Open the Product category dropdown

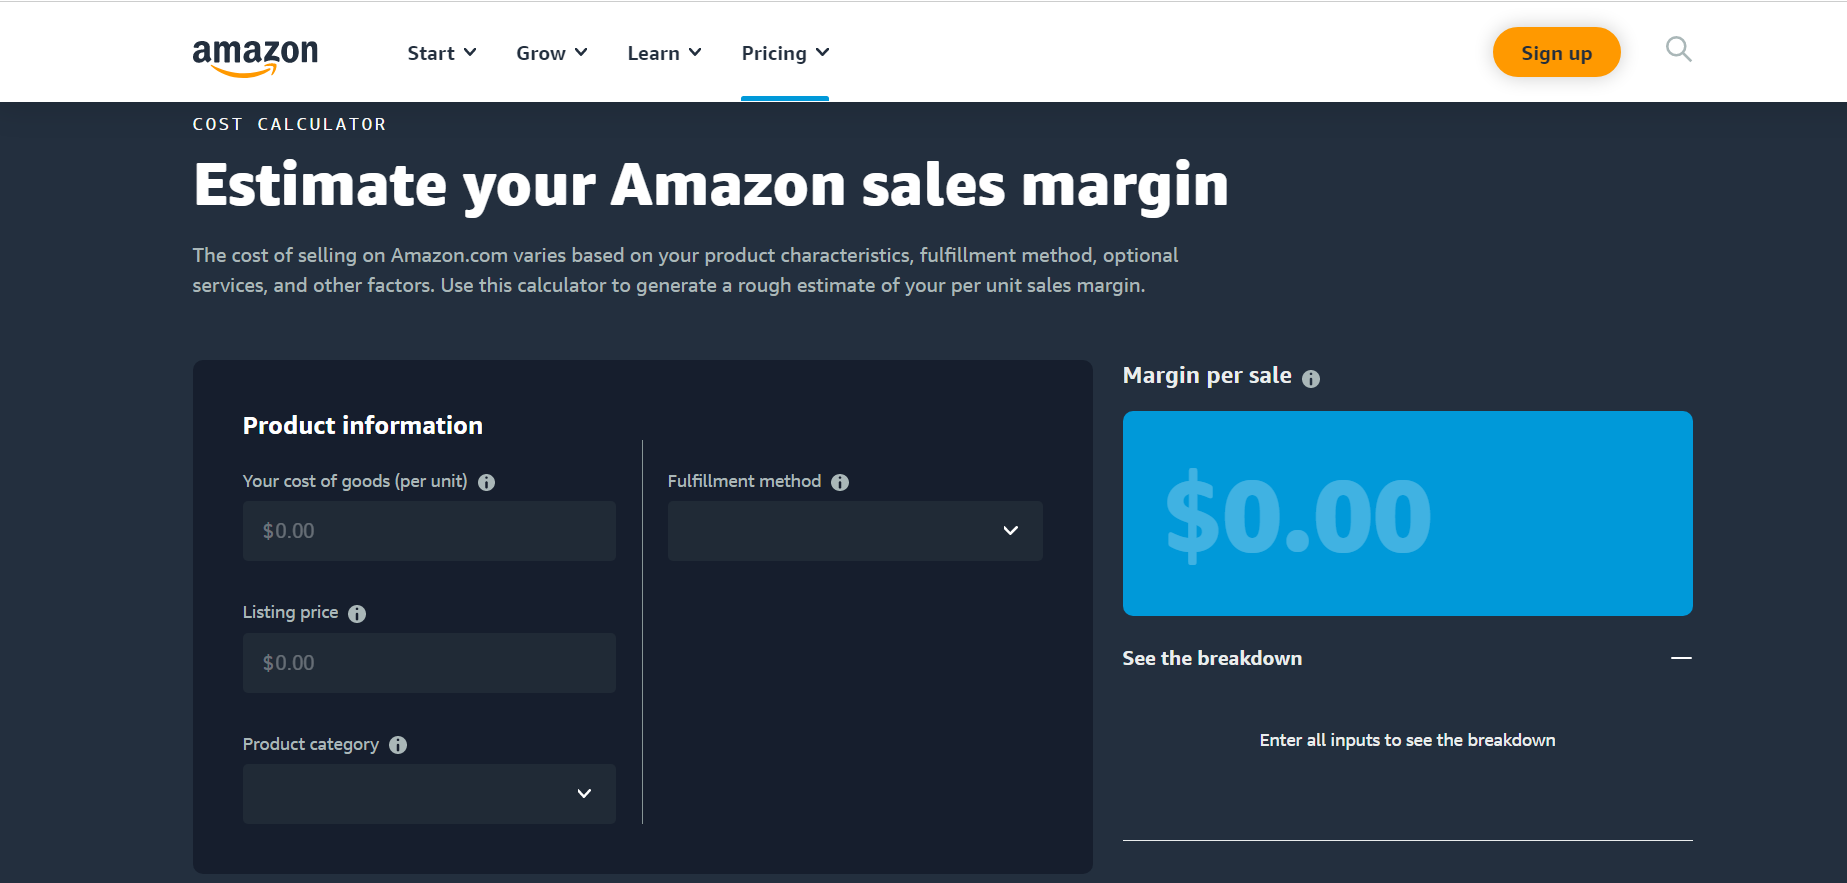[429, 794]
